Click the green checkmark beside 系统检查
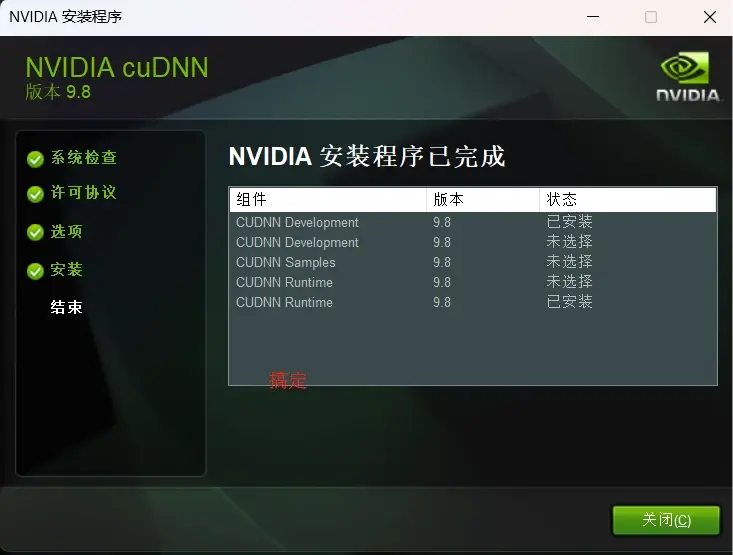Image resolution: width=733 pixels, height=555 pixels. point(35,159)
